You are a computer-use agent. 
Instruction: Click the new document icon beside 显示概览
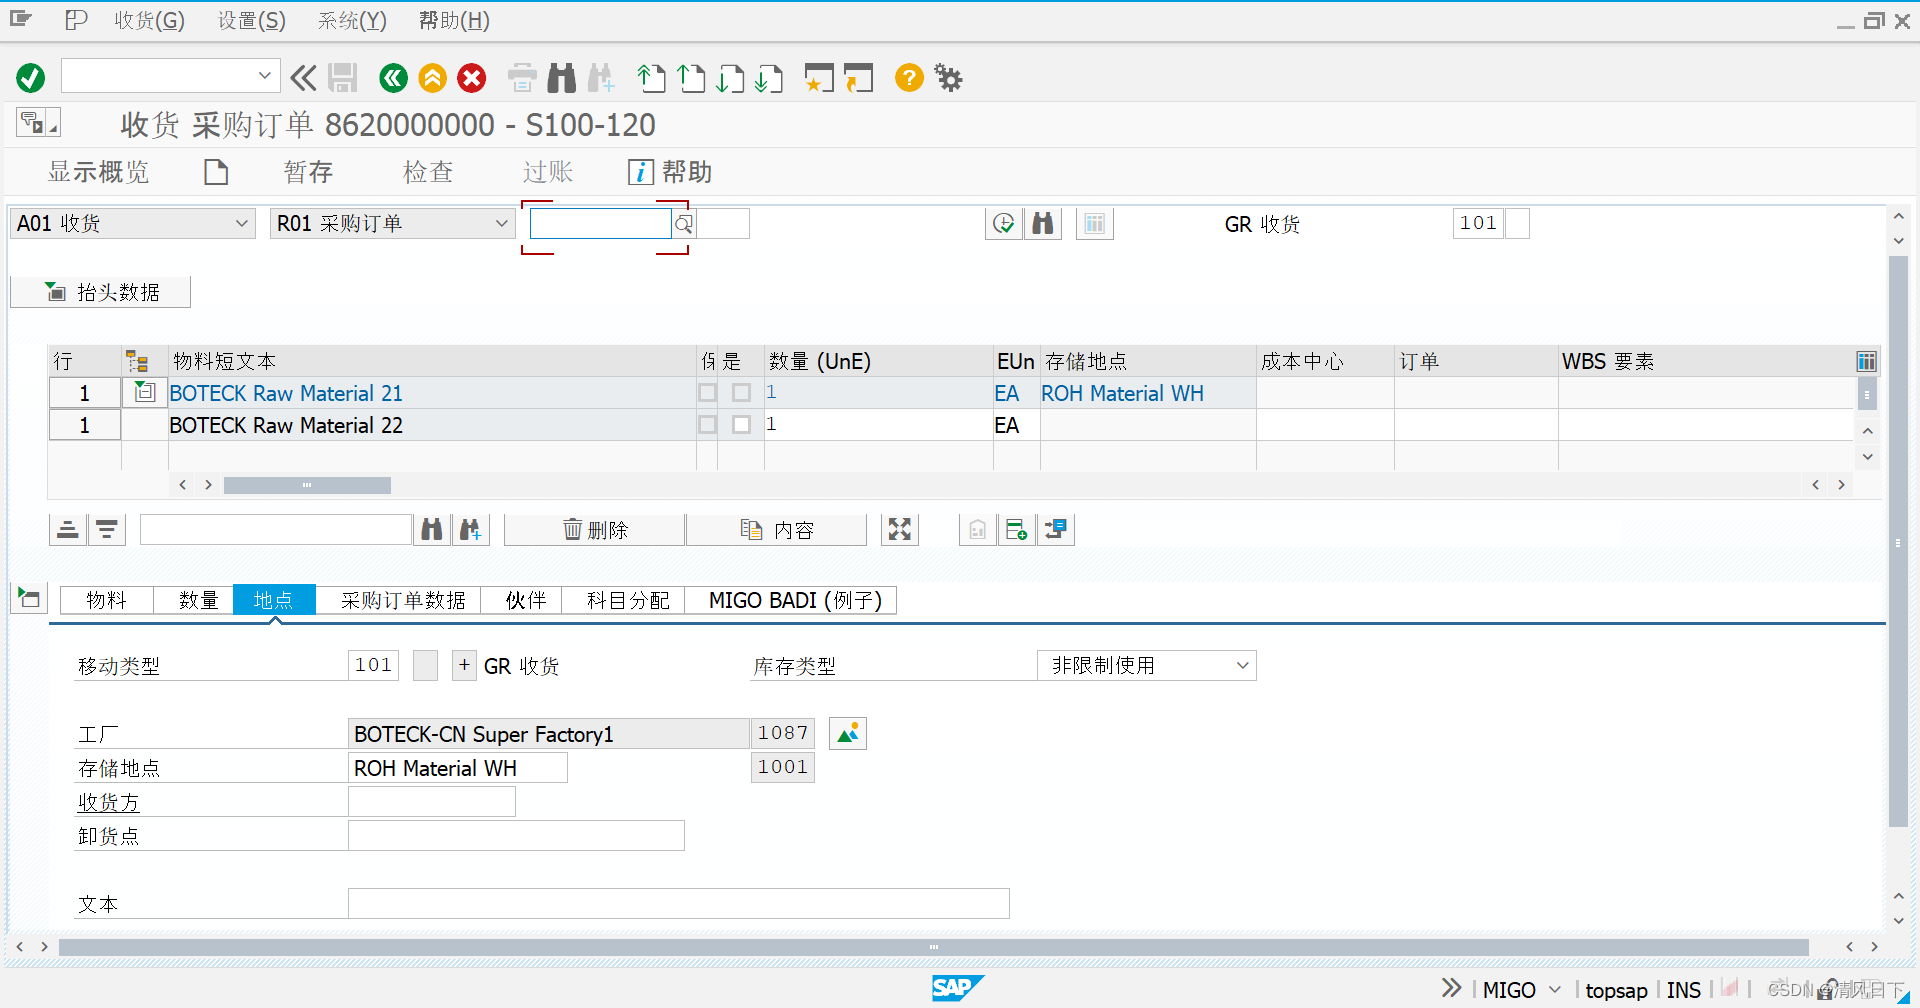(216, 172)
